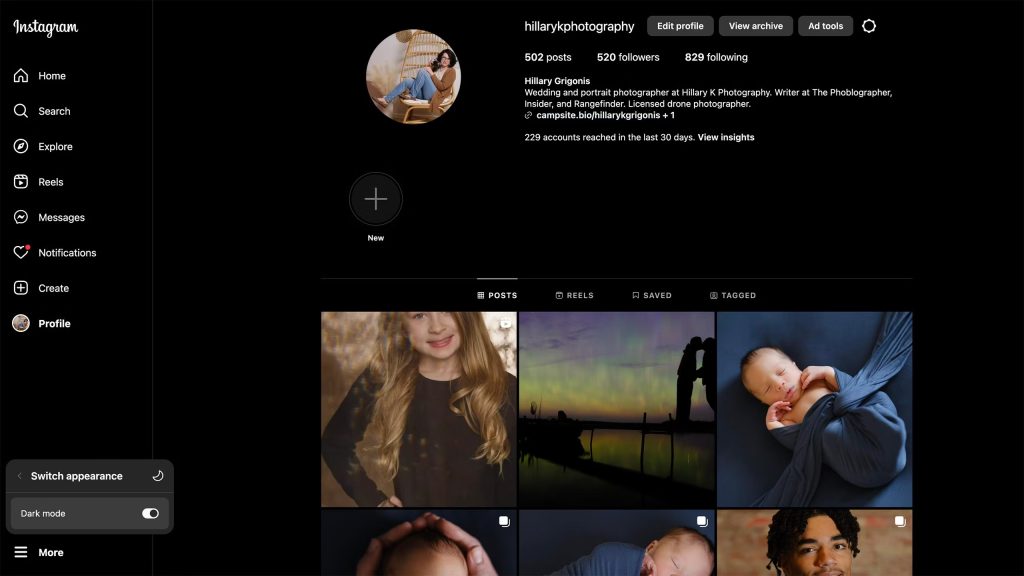Click the Create post plus icon
The height and width of the screenshot is (576, 1024).
click(20, 287)
